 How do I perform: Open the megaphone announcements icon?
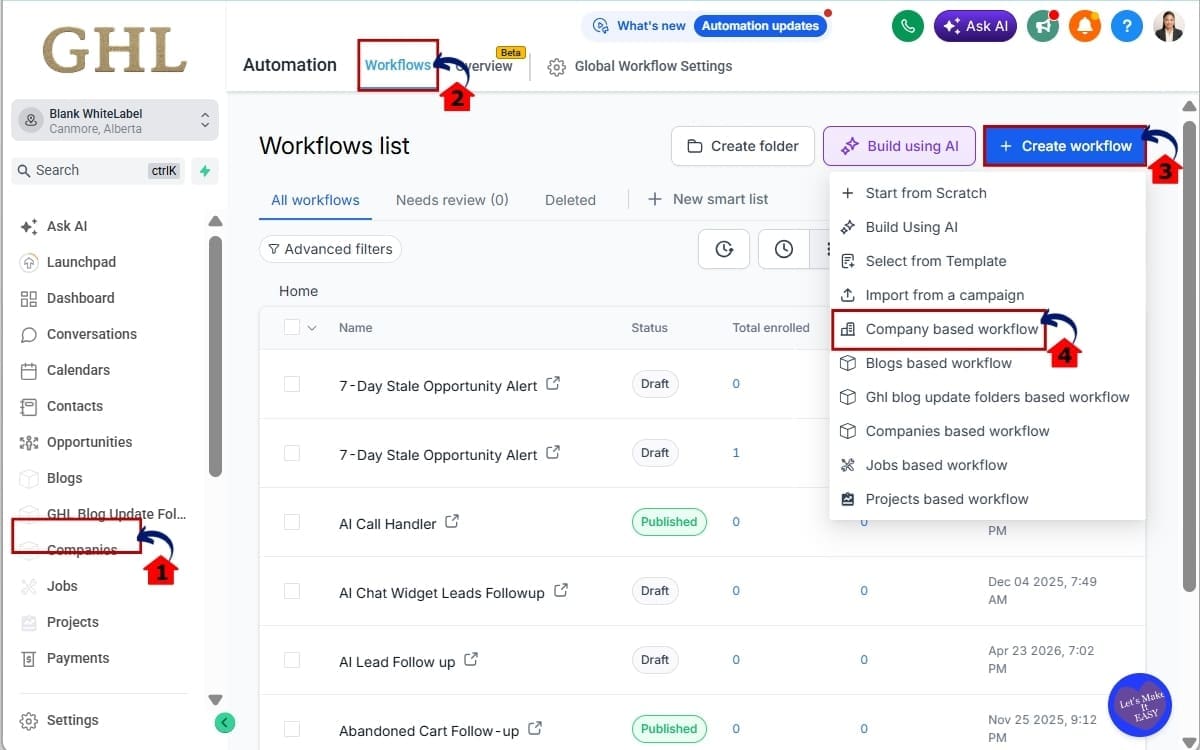1043,26
